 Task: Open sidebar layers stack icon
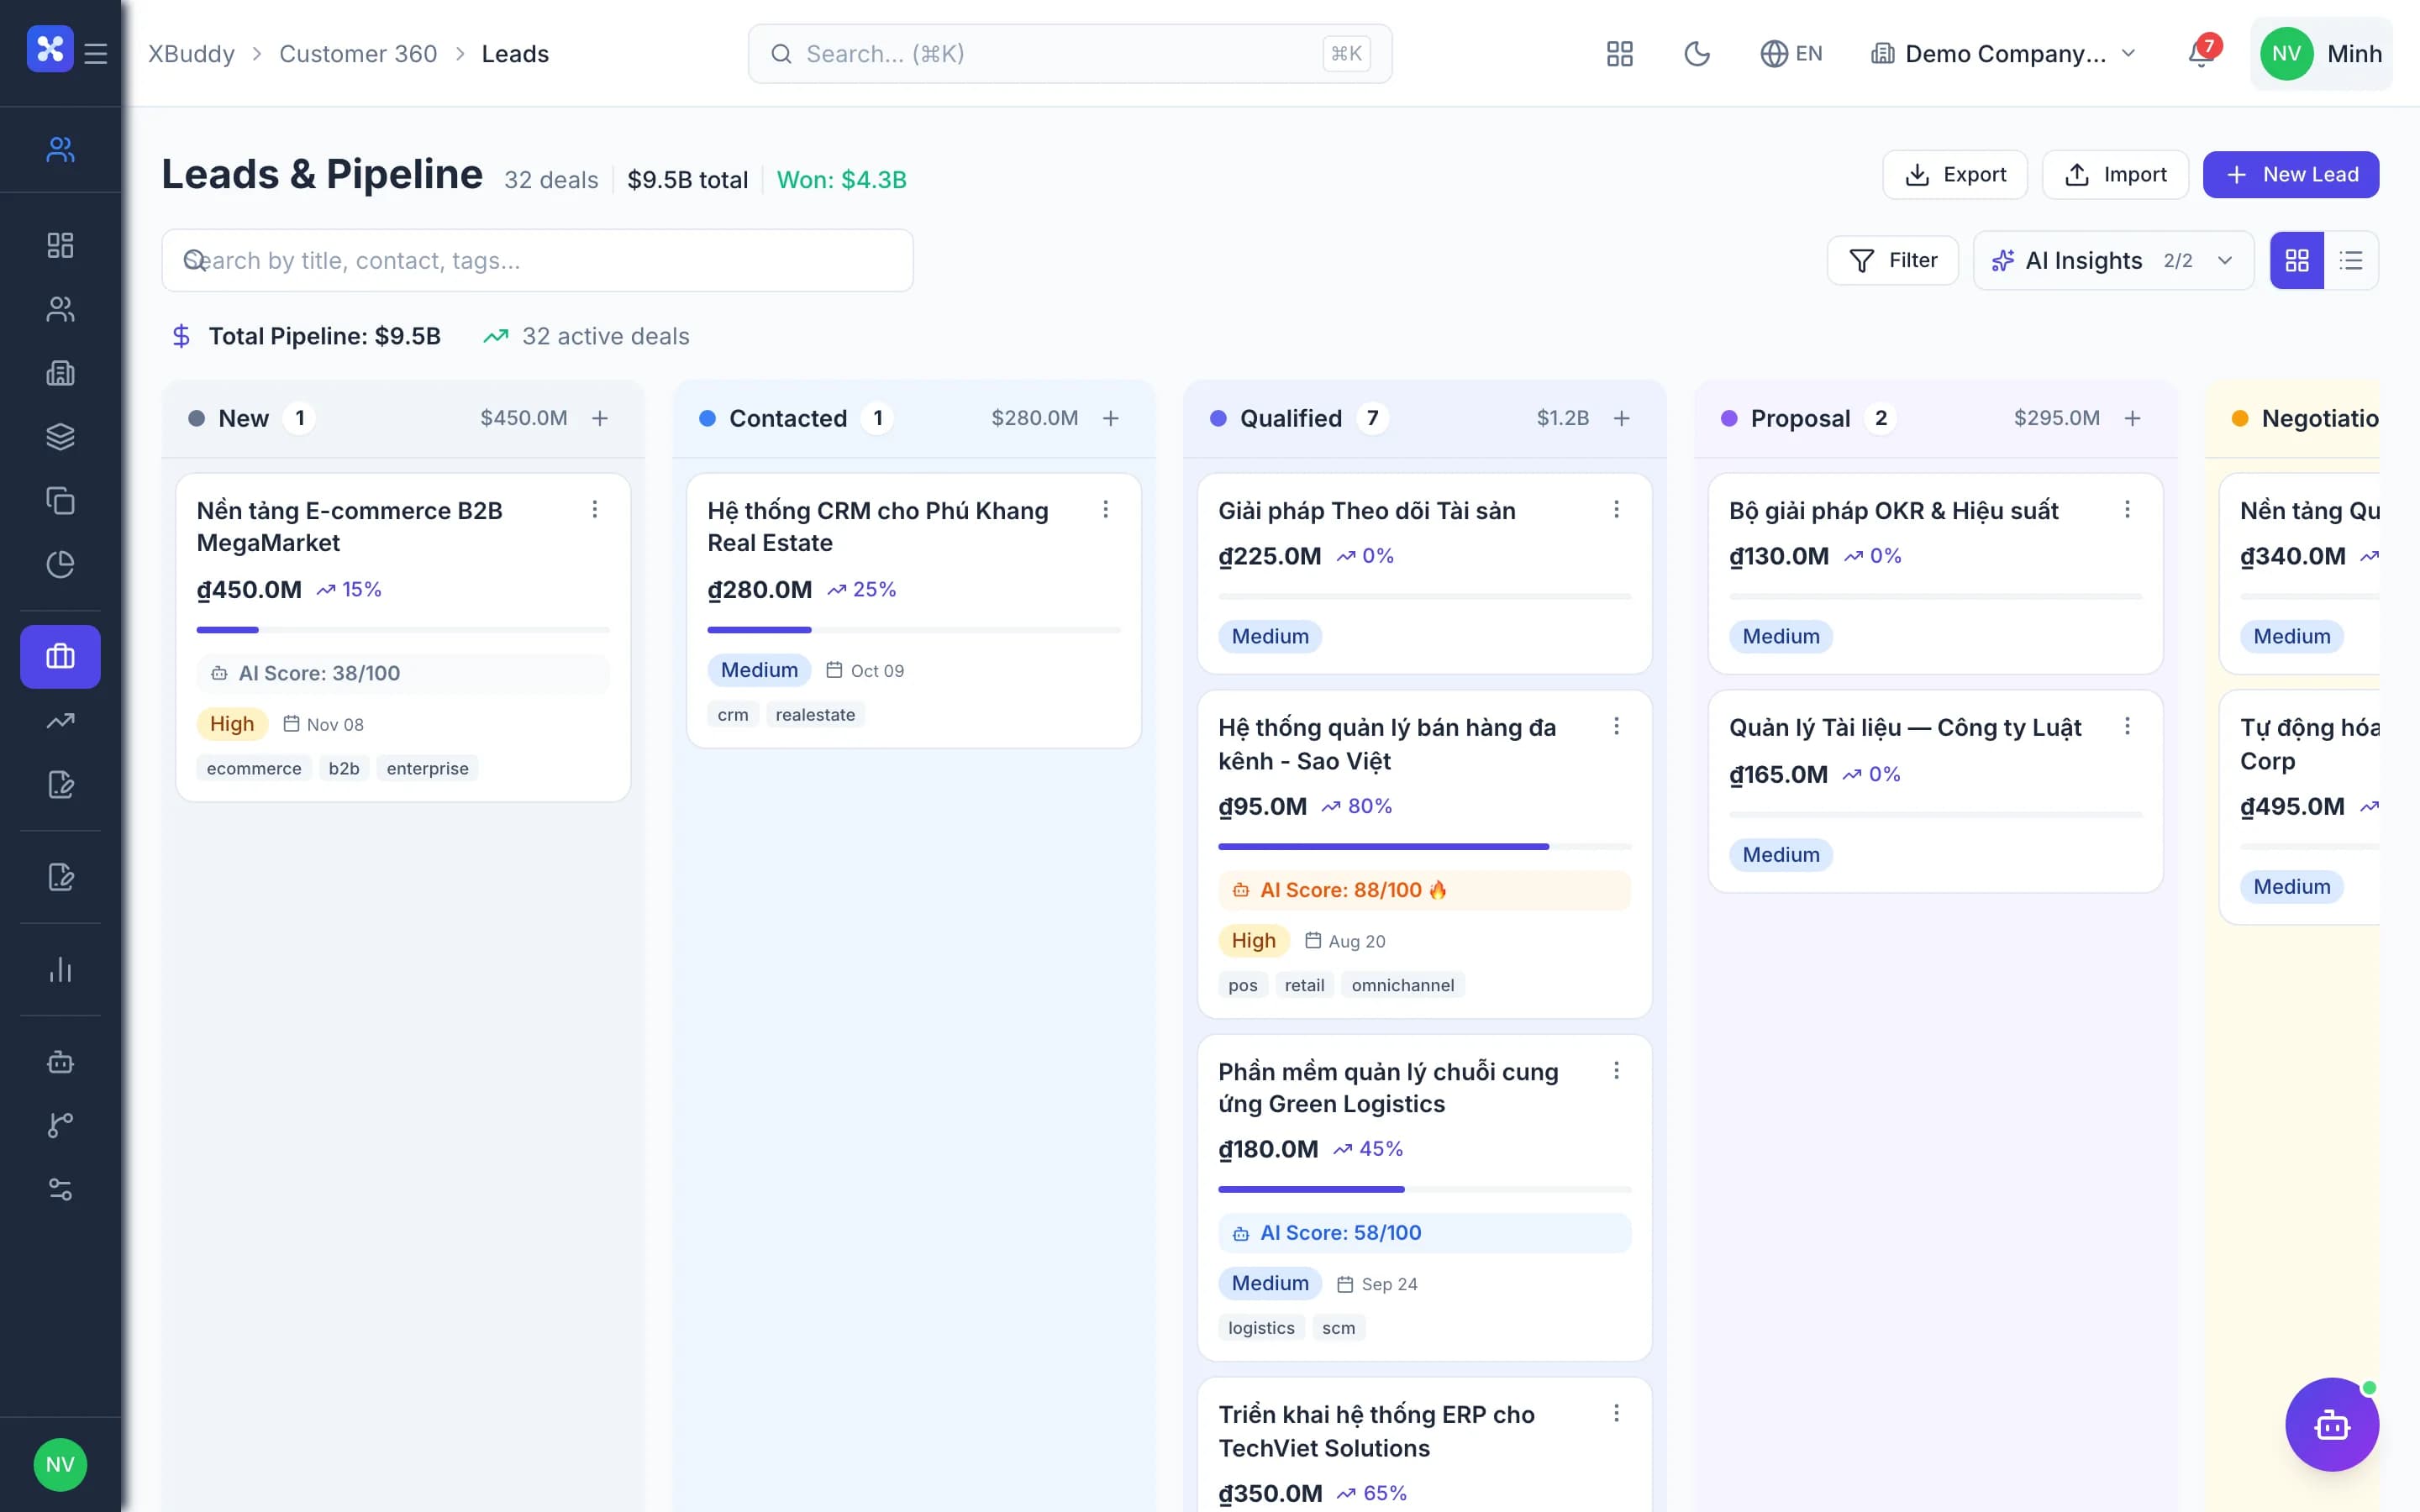(x=60, y=437)
